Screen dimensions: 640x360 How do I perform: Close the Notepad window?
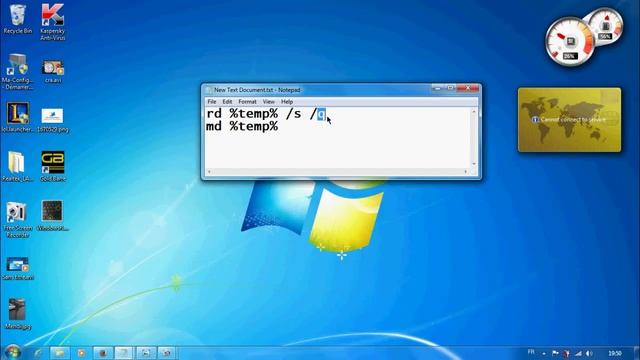pyautogui.click(x=468, y=88)
